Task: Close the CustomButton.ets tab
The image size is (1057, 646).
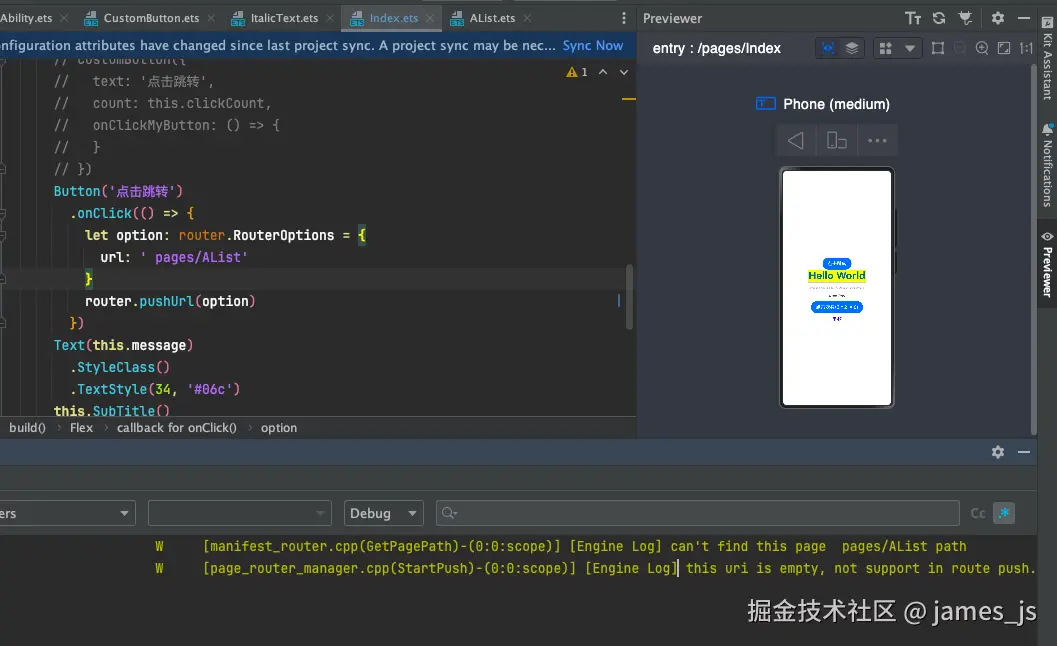Action: pos(211,18)
